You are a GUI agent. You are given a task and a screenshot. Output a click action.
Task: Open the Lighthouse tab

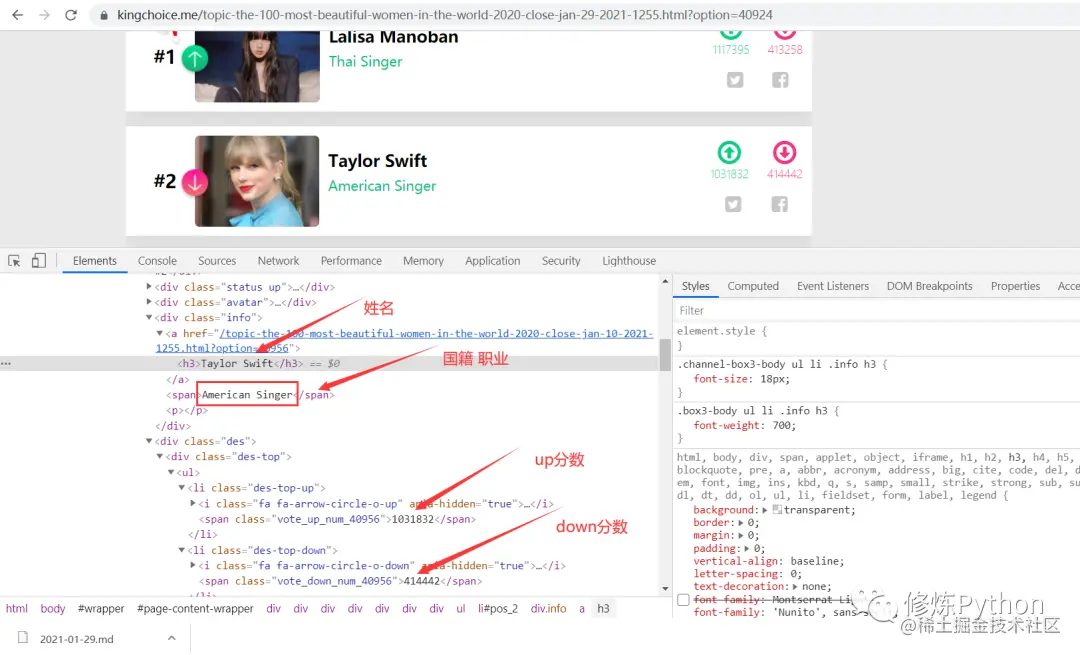pyautogui.click(x=629, y=261)
